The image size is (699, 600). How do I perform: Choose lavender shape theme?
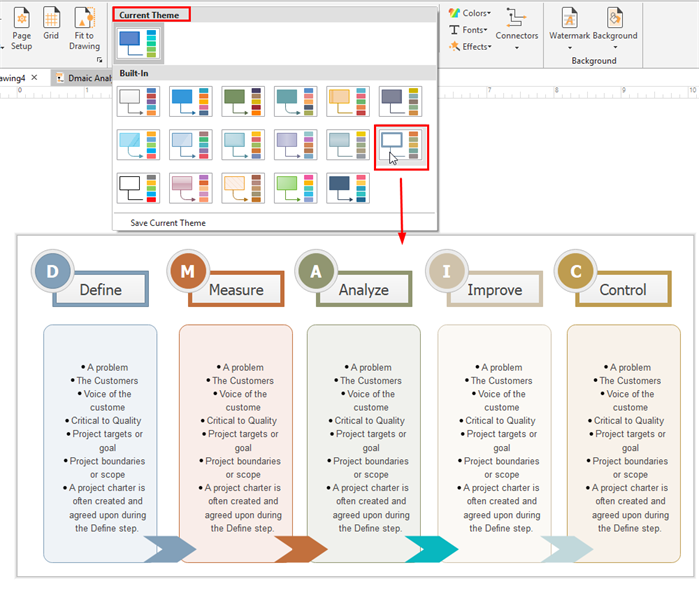pyautogui.click(x=296, y=144)
